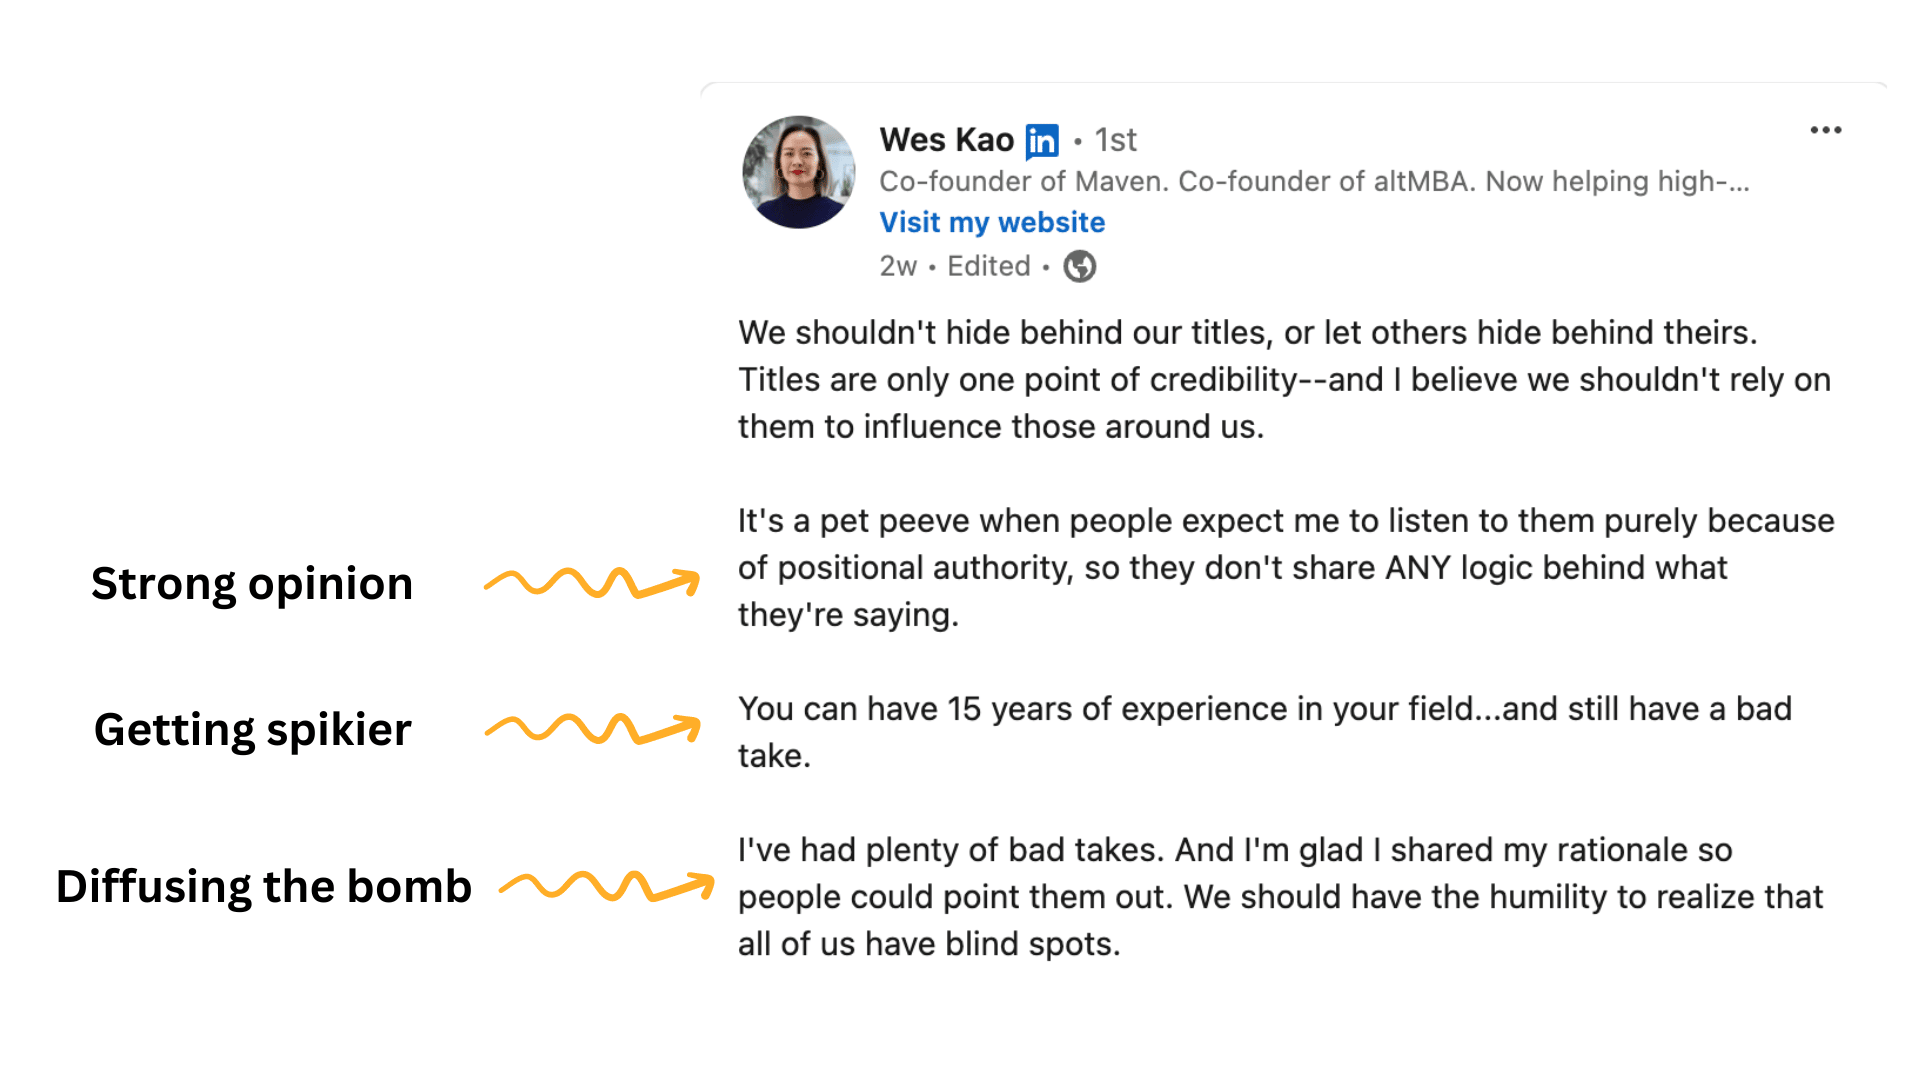The image size is (1920, 1080).
Task: Click the paragraph starting We shouldn't hide
Action: [x=1284, y=379]
